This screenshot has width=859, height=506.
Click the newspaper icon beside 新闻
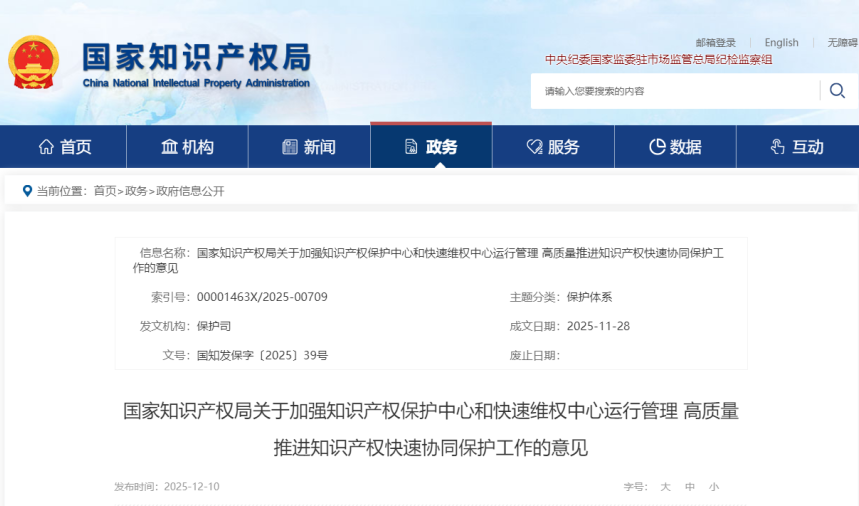[289, 147]
